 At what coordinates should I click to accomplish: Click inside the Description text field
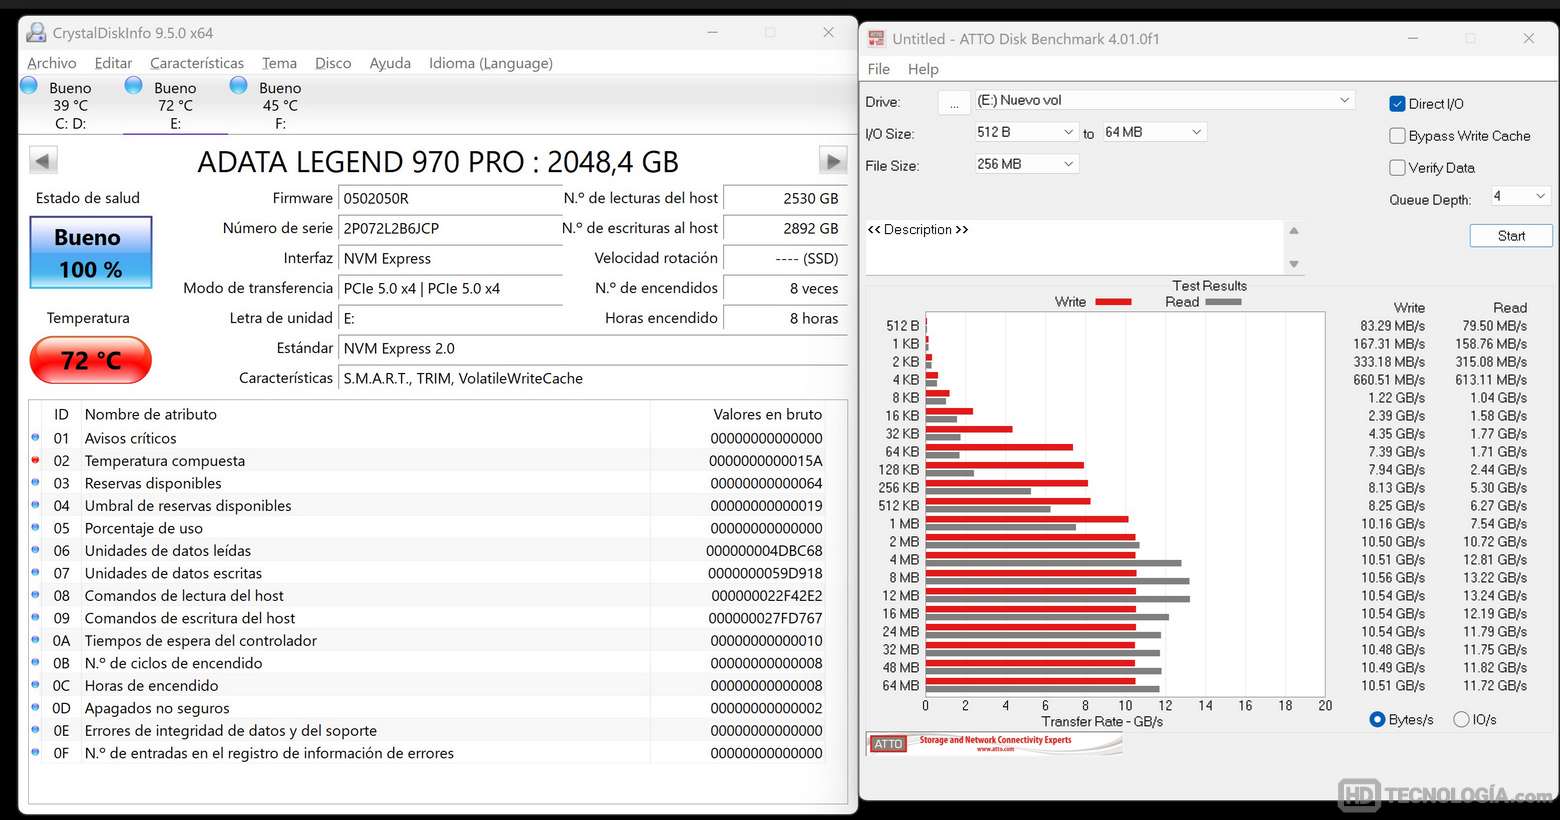(x=1074, y=250)
